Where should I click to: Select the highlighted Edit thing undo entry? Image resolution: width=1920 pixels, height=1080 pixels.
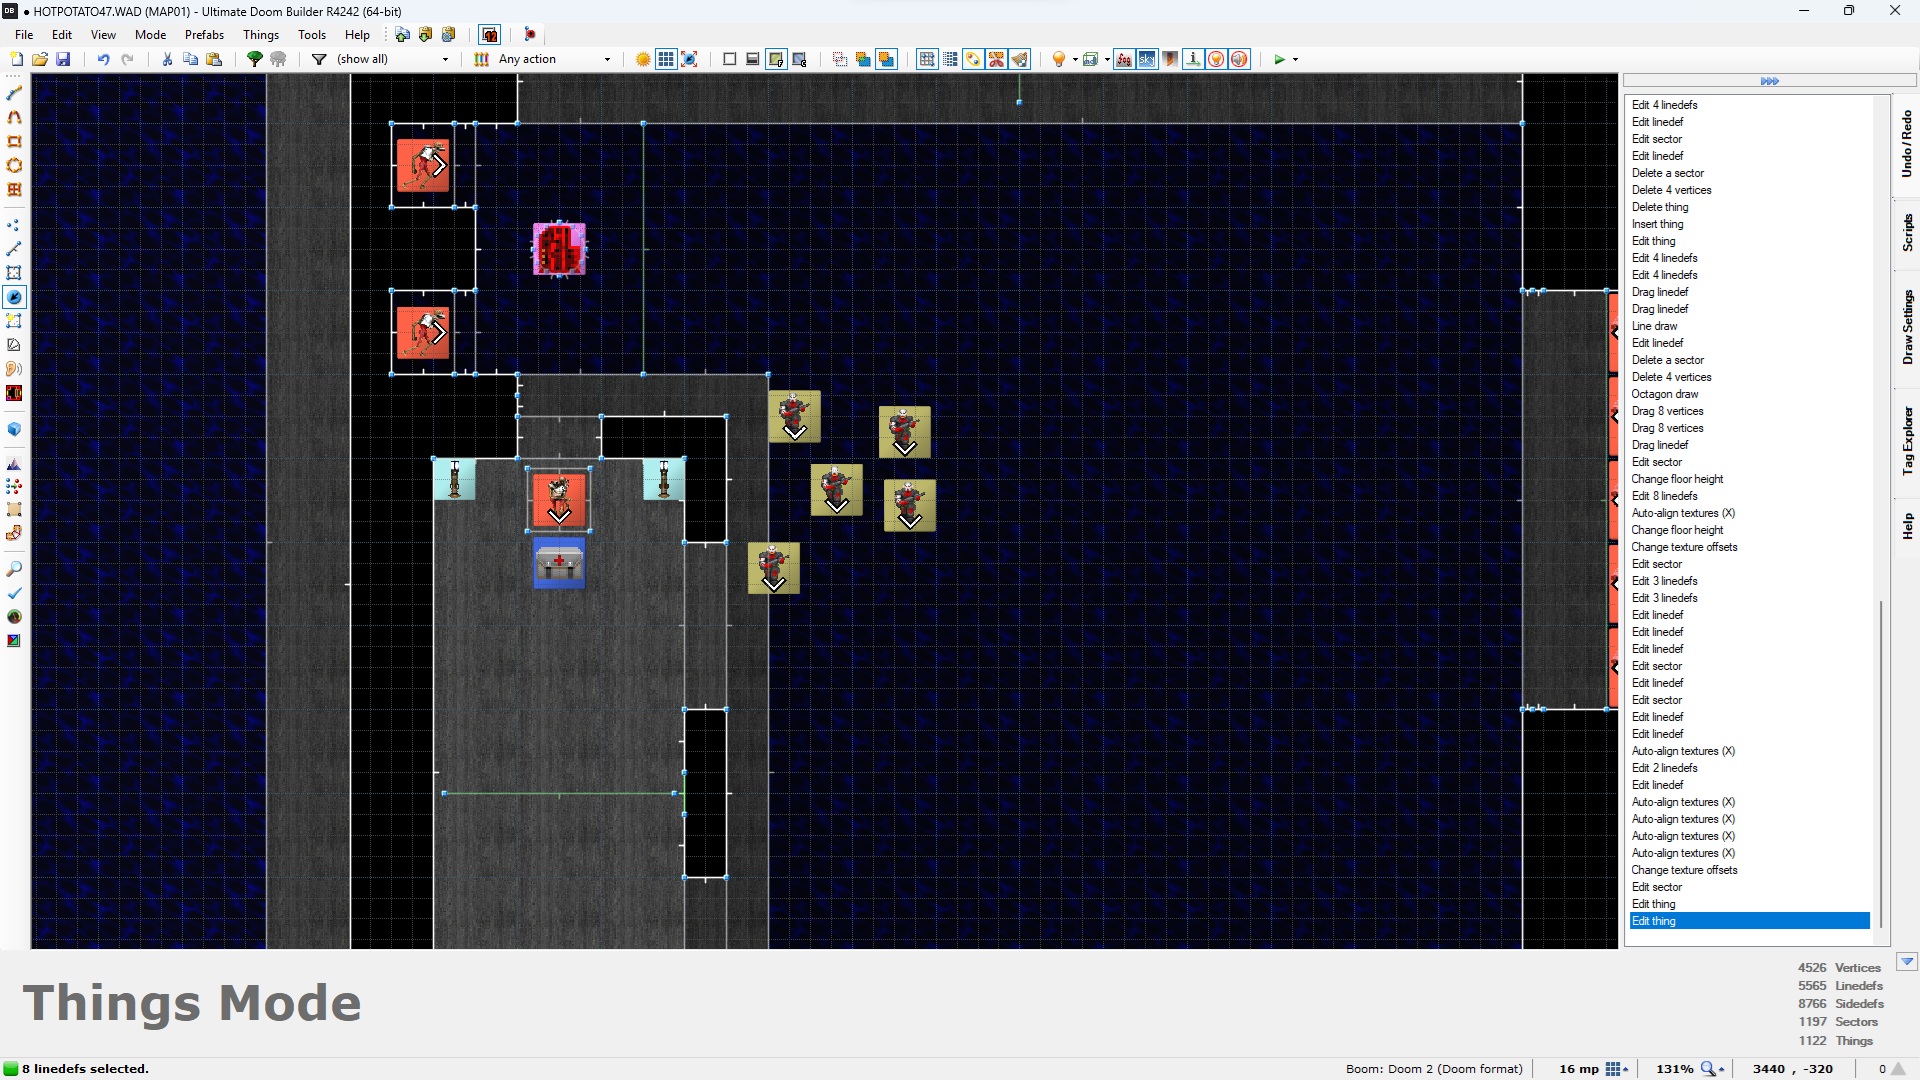click(1749, 921)
